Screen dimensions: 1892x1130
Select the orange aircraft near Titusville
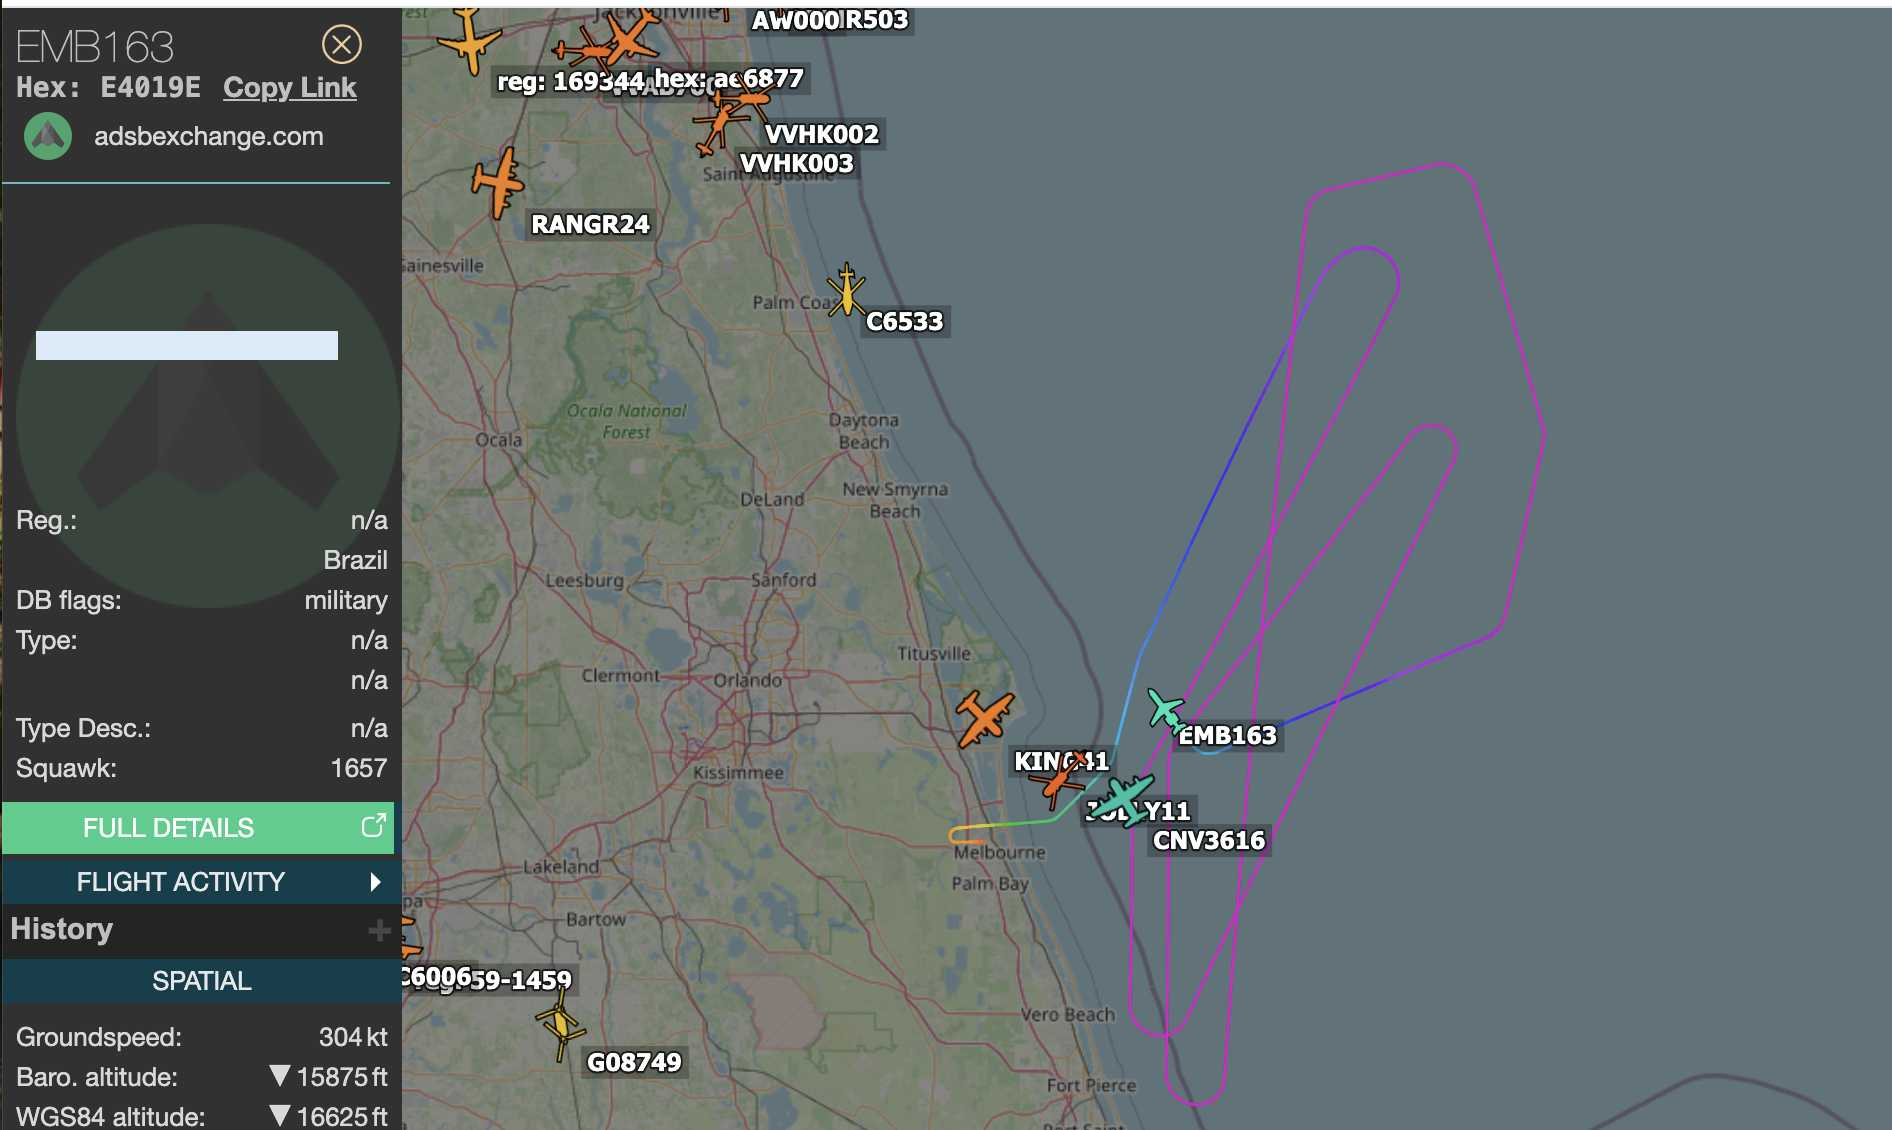tap(984, 718)
